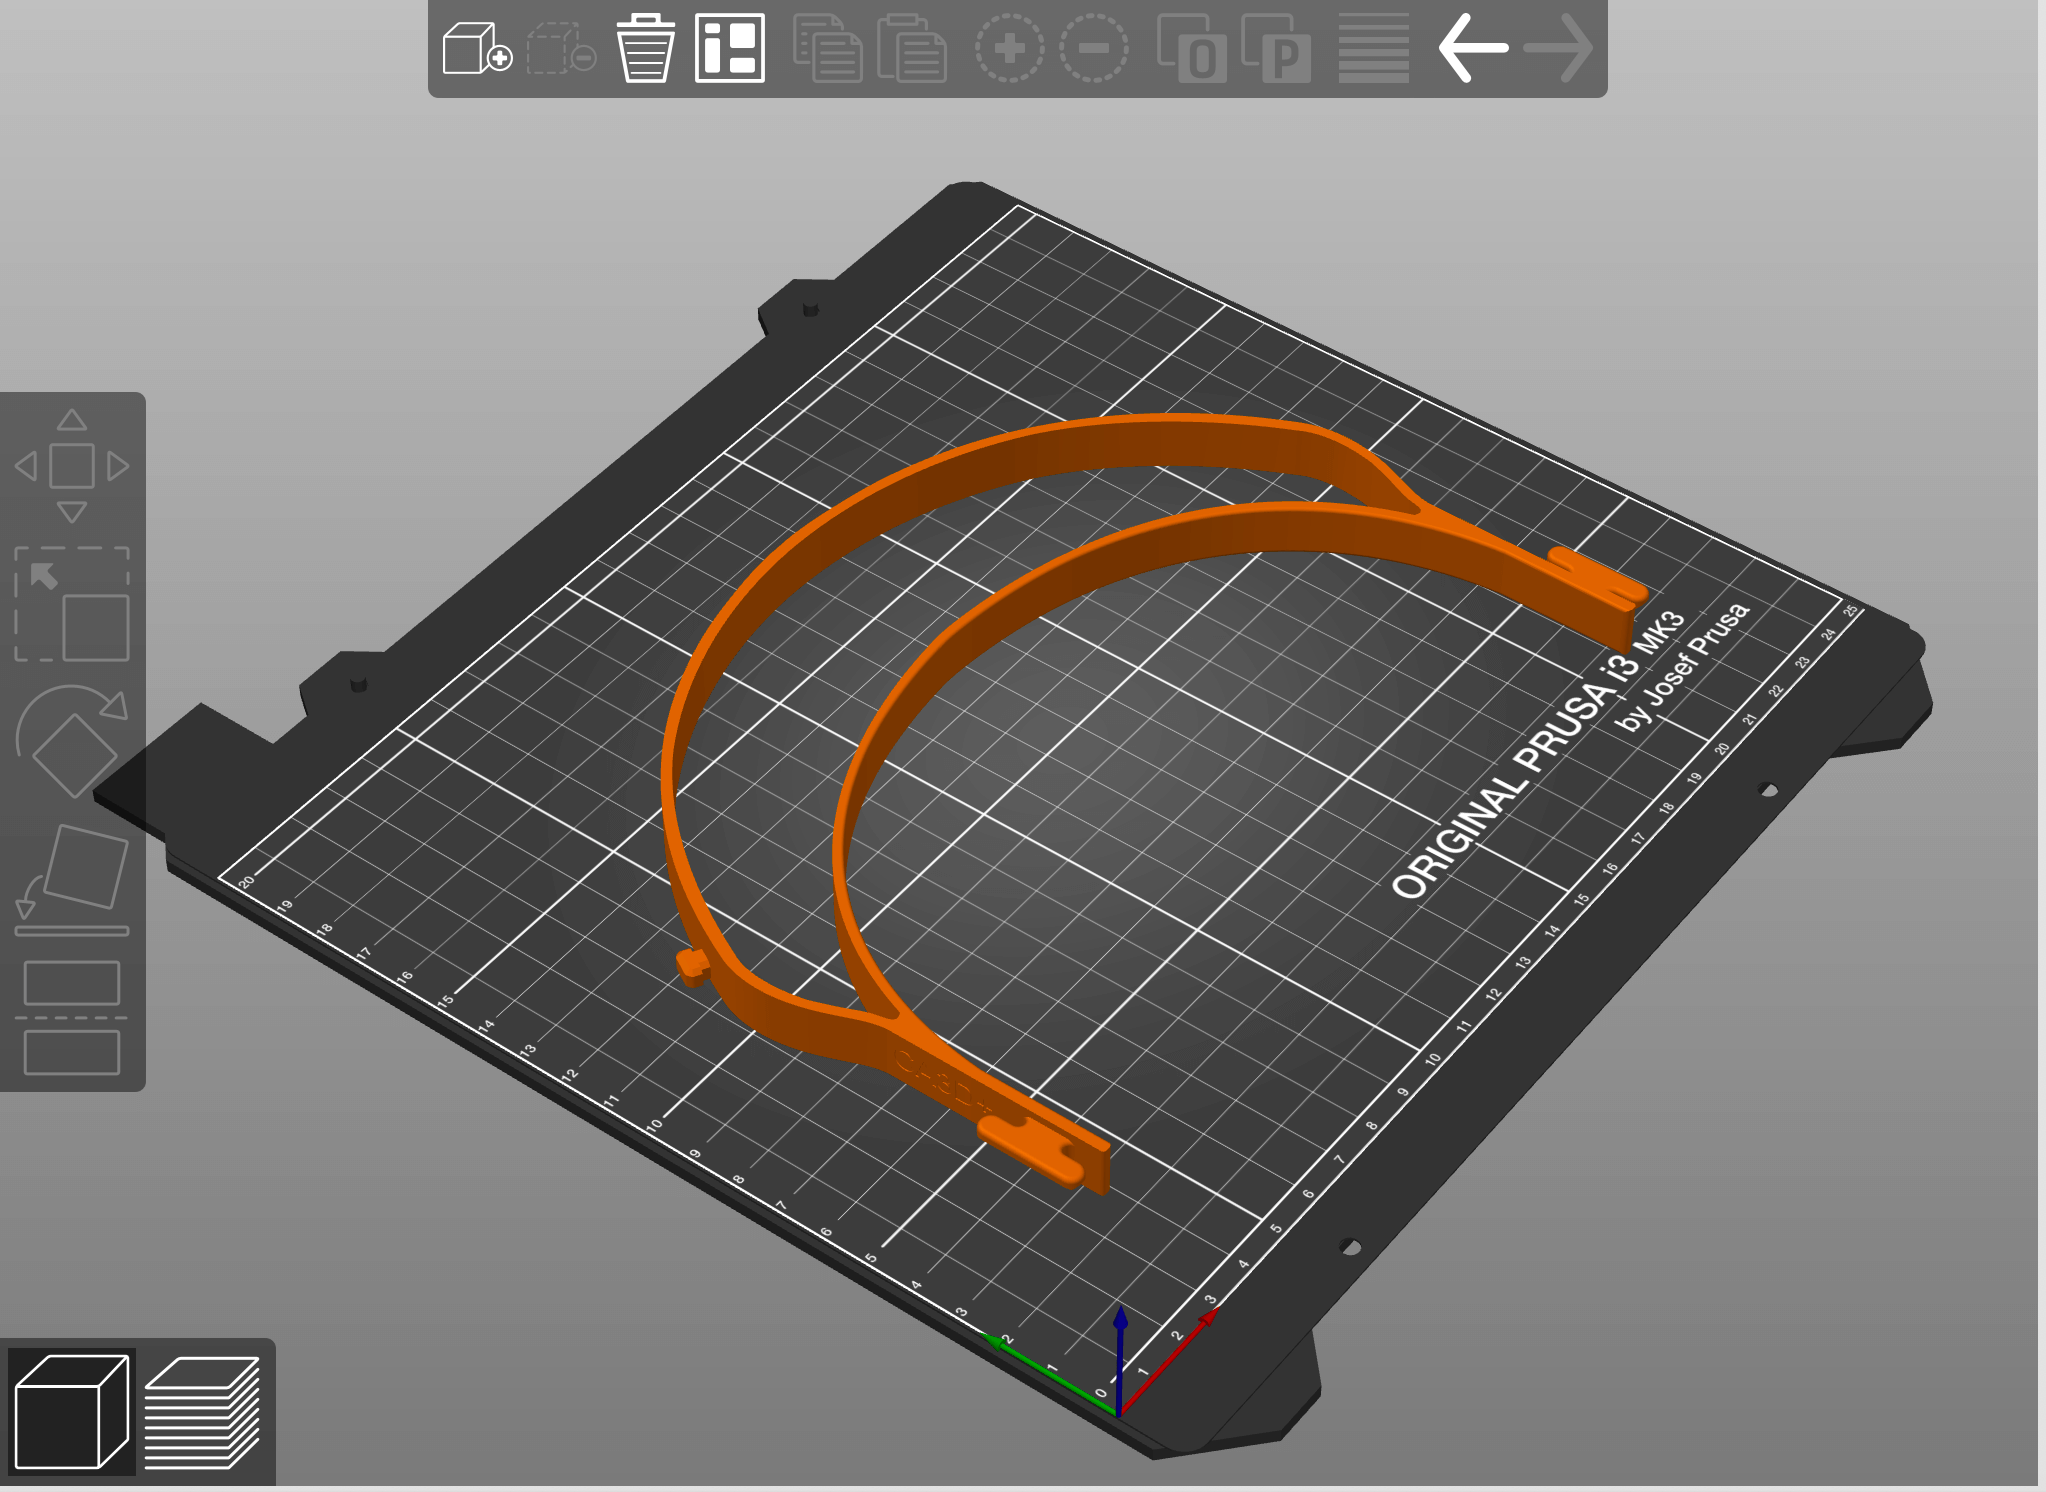The height and width of the screenshot is (1492, 2046).
Task: Open variable layer height tool
Action: coord(1373,48)
